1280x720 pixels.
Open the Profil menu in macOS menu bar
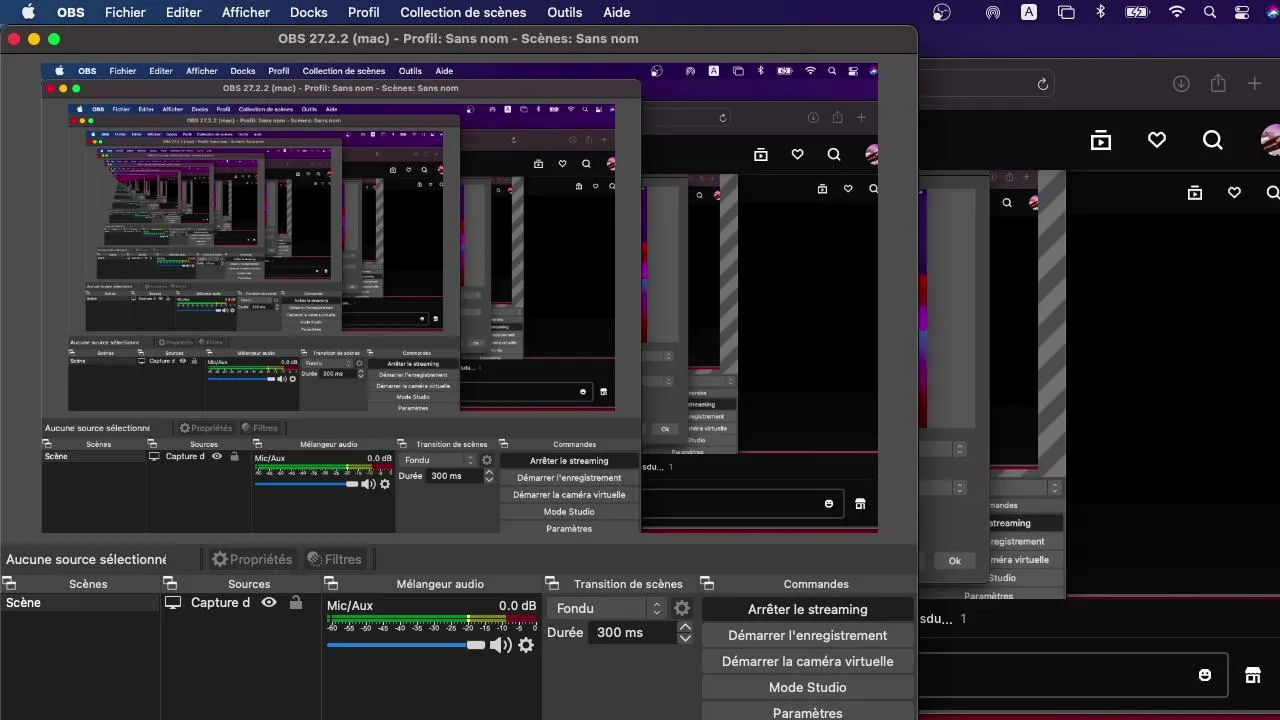(x=364, y=12)
